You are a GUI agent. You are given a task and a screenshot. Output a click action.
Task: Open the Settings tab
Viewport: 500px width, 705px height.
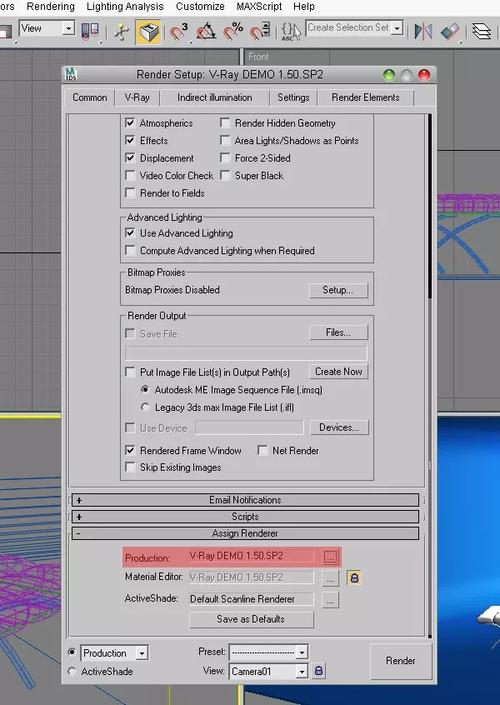pyautogui.click(x=293, y=98)
